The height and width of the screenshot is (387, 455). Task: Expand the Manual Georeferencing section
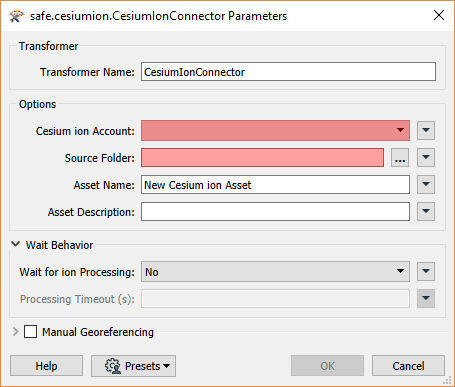pyautogui.click(x=15, y=332)
